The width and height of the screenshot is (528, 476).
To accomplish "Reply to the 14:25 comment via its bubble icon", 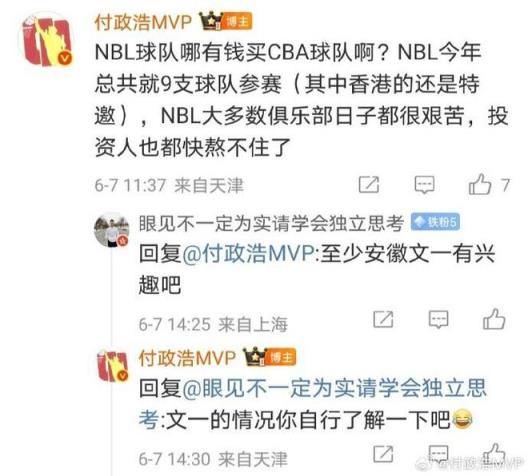I will click(x=438, y=319).
